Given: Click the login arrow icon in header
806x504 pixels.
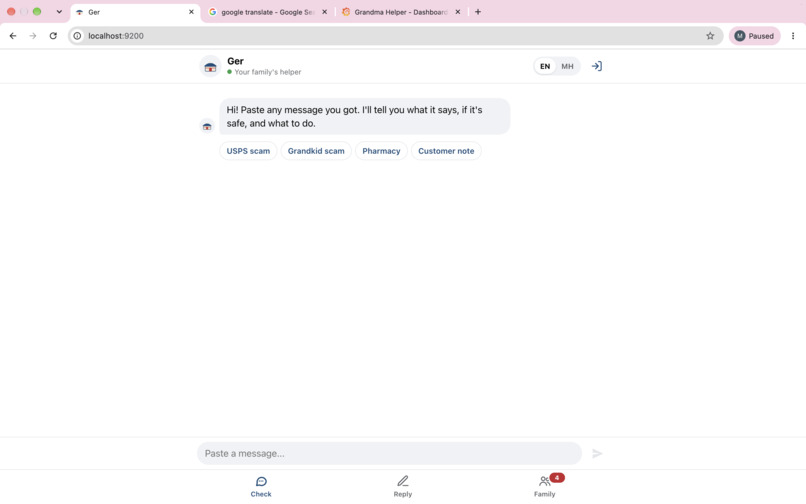Looking at the screenshot, I should (x=596, y=66).
